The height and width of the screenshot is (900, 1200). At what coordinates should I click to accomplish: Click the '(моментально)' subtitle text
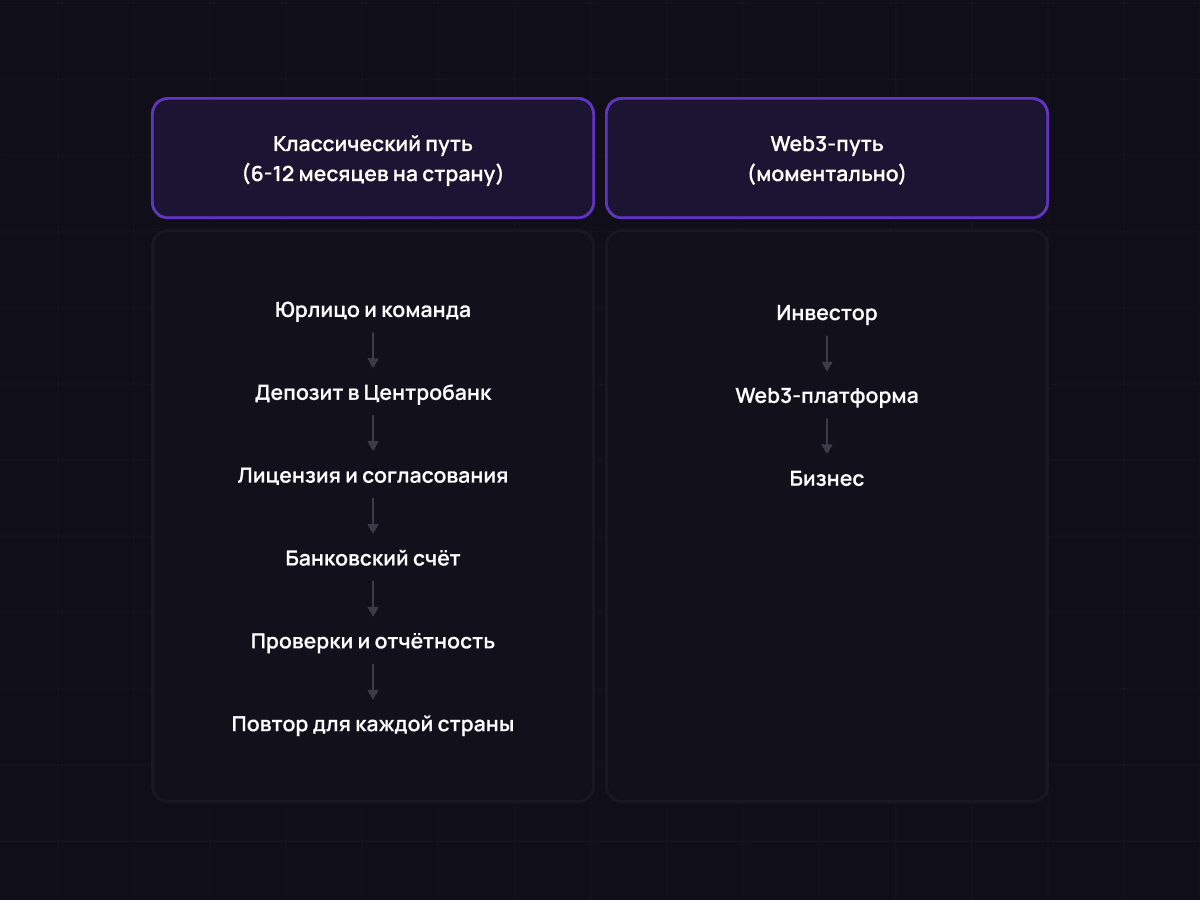click(826, 174)
